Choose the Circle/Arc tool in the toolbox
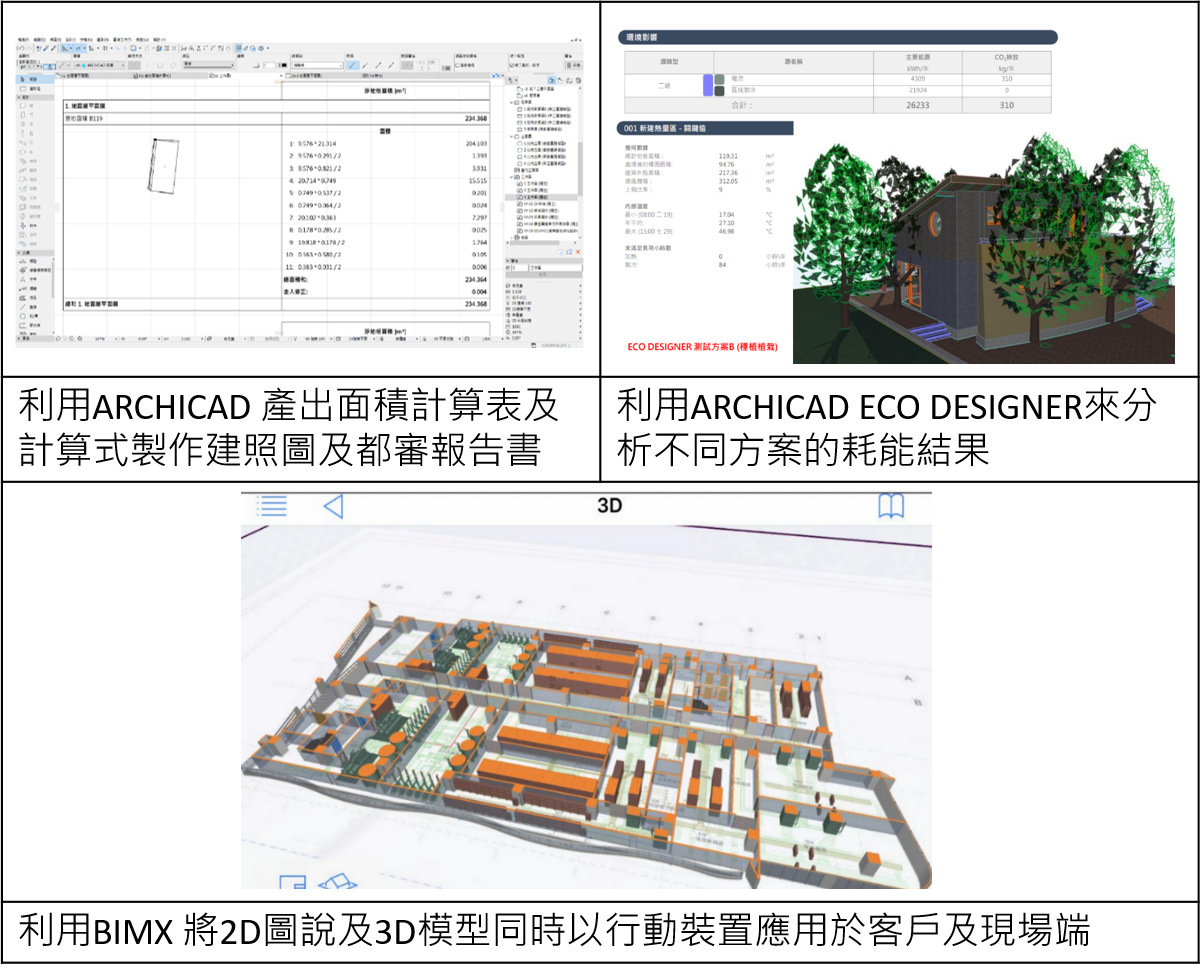This screenshot has height=977, width=1201. click(24, 315)
